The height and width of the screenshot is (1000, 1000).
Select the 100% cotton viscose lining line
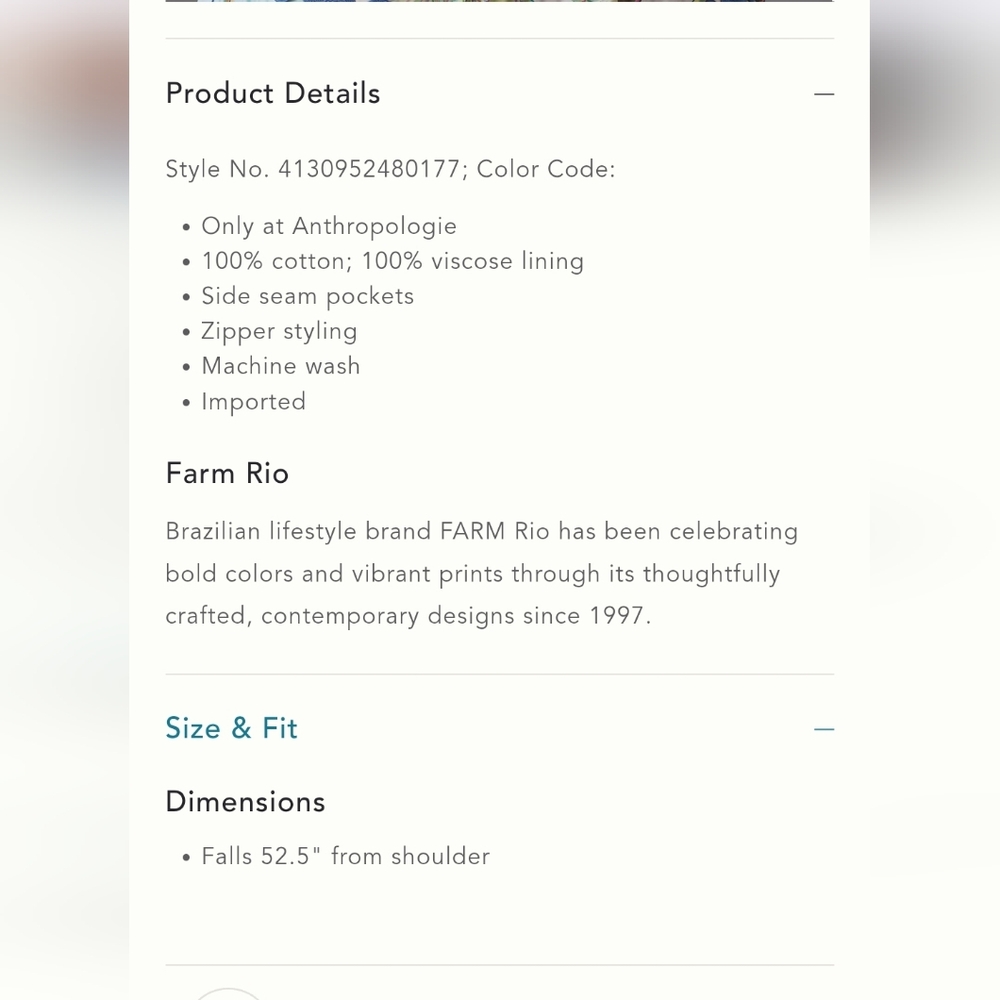(393, 261)
